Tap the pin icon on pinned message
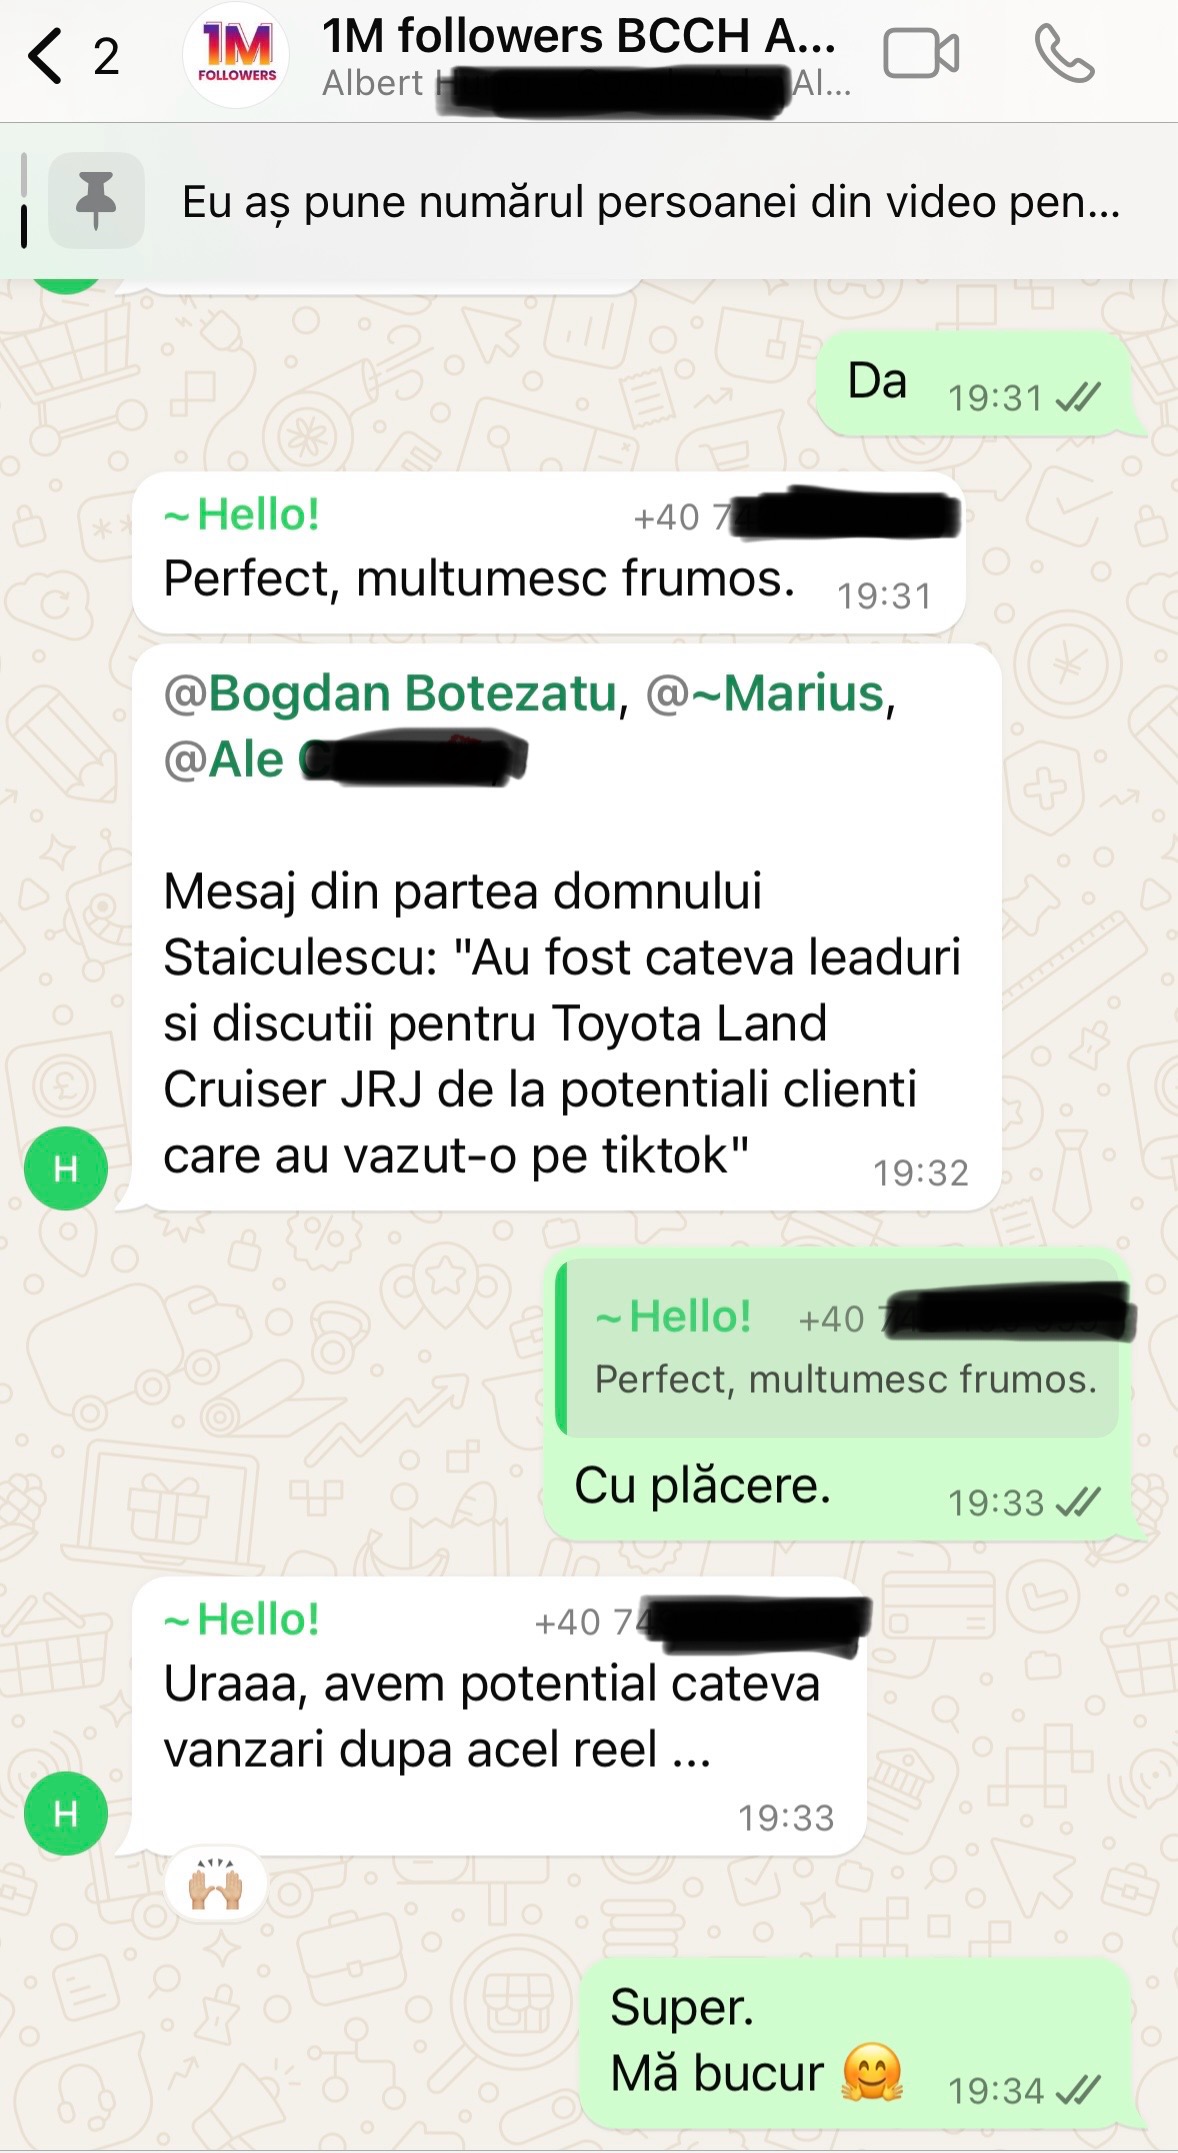1178x2153 pixels. click(96, 200)
